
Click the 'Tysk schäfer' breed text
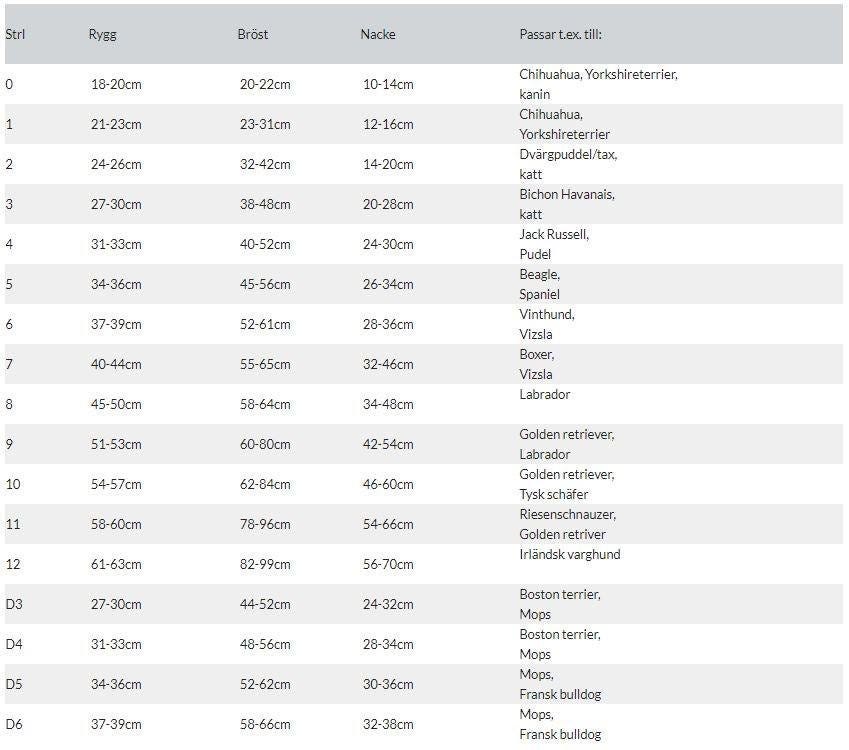[x=554, y=494]
